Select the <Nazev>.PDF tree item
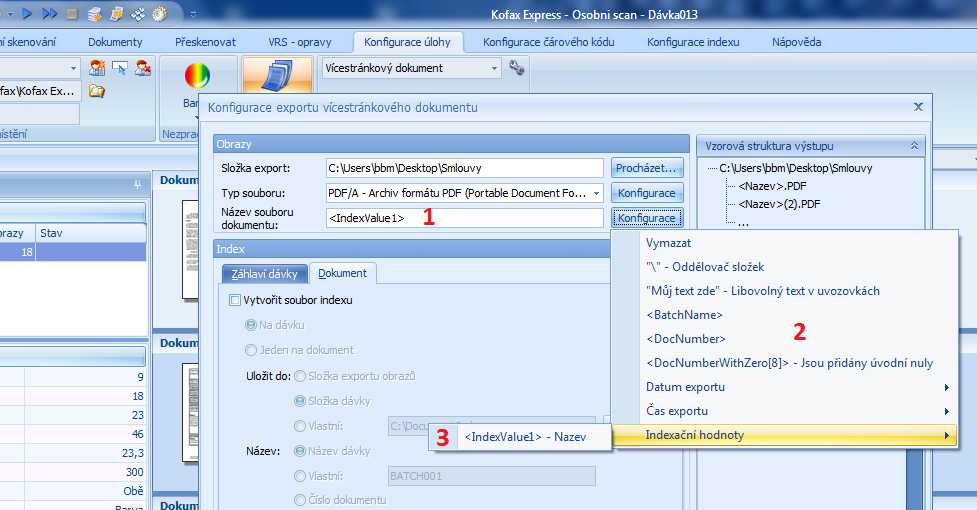977x510 pixels. point(772,186)
